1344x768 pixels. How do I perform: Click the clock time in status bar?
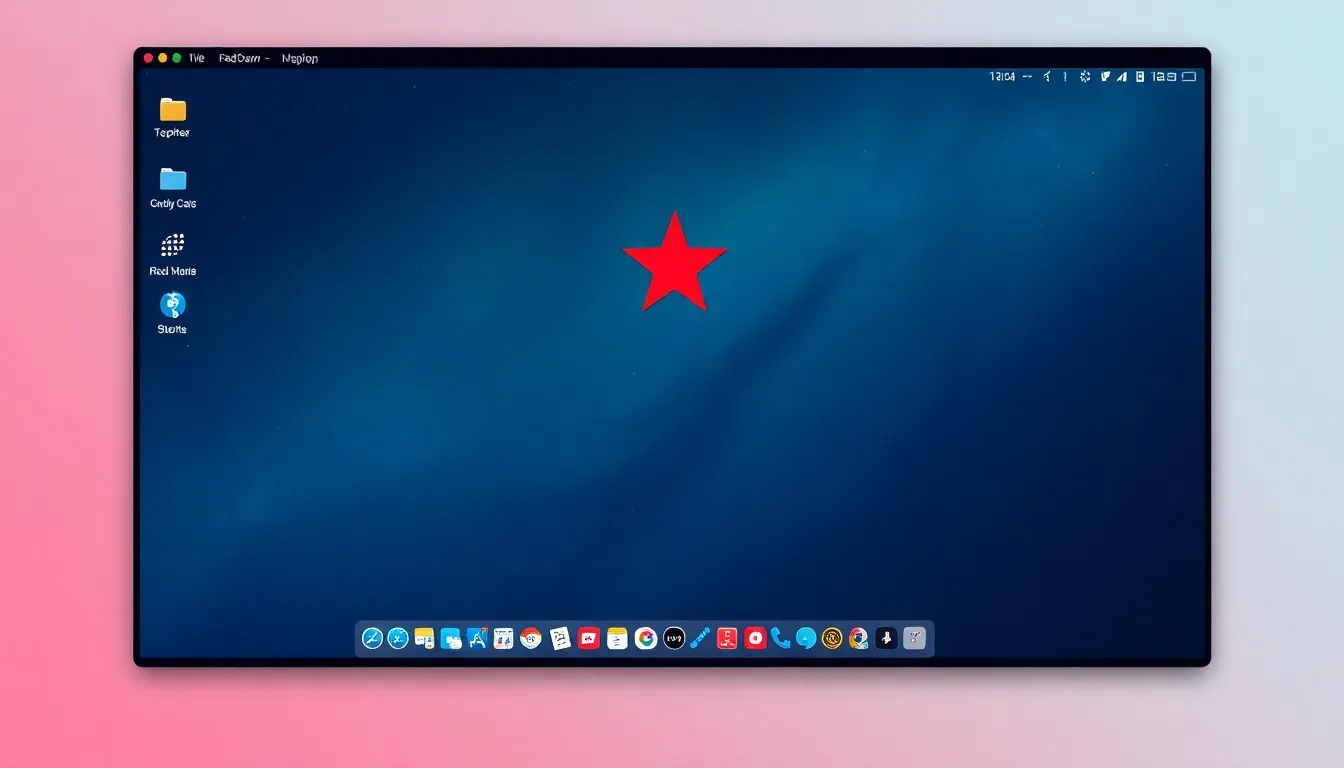click(x=1002, y=77)
